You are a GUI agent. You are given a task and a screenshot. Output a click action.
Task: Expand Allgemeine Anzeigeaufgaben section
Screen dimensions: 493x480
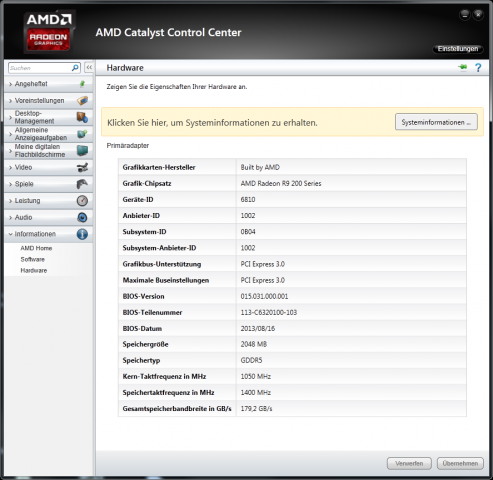click(49, 134)
